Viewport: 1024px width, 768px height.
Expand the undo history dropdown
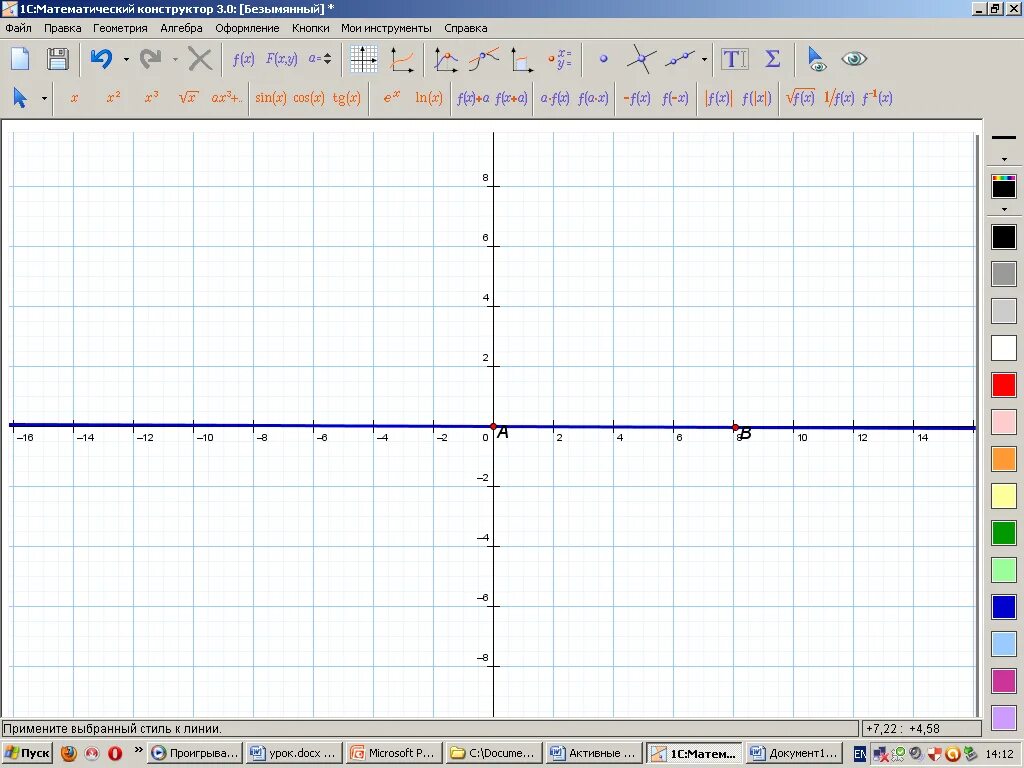coord(126,59)
